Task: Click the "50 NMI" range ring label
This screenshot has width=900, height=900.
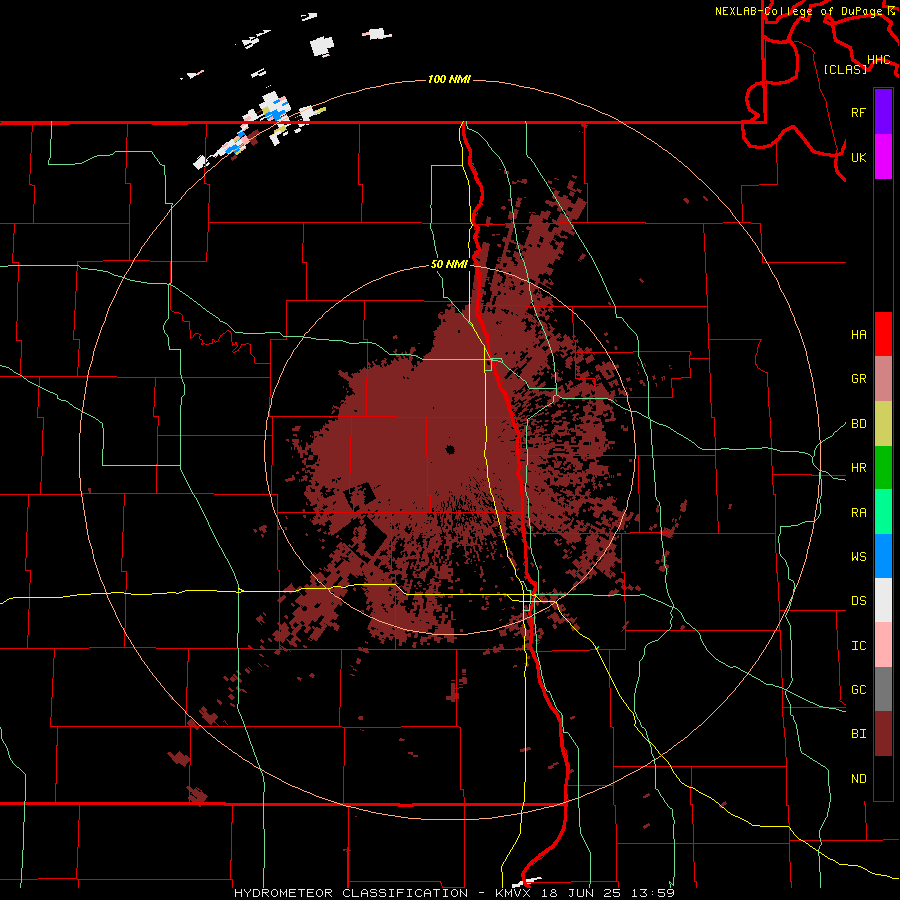Action: (x=449, y=265)
